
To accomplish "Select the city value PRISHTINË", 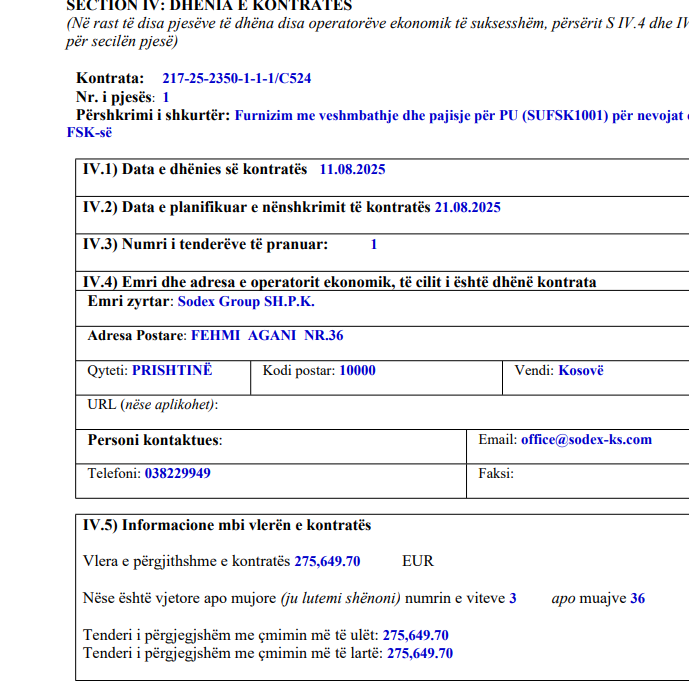I will coord(172,371).
